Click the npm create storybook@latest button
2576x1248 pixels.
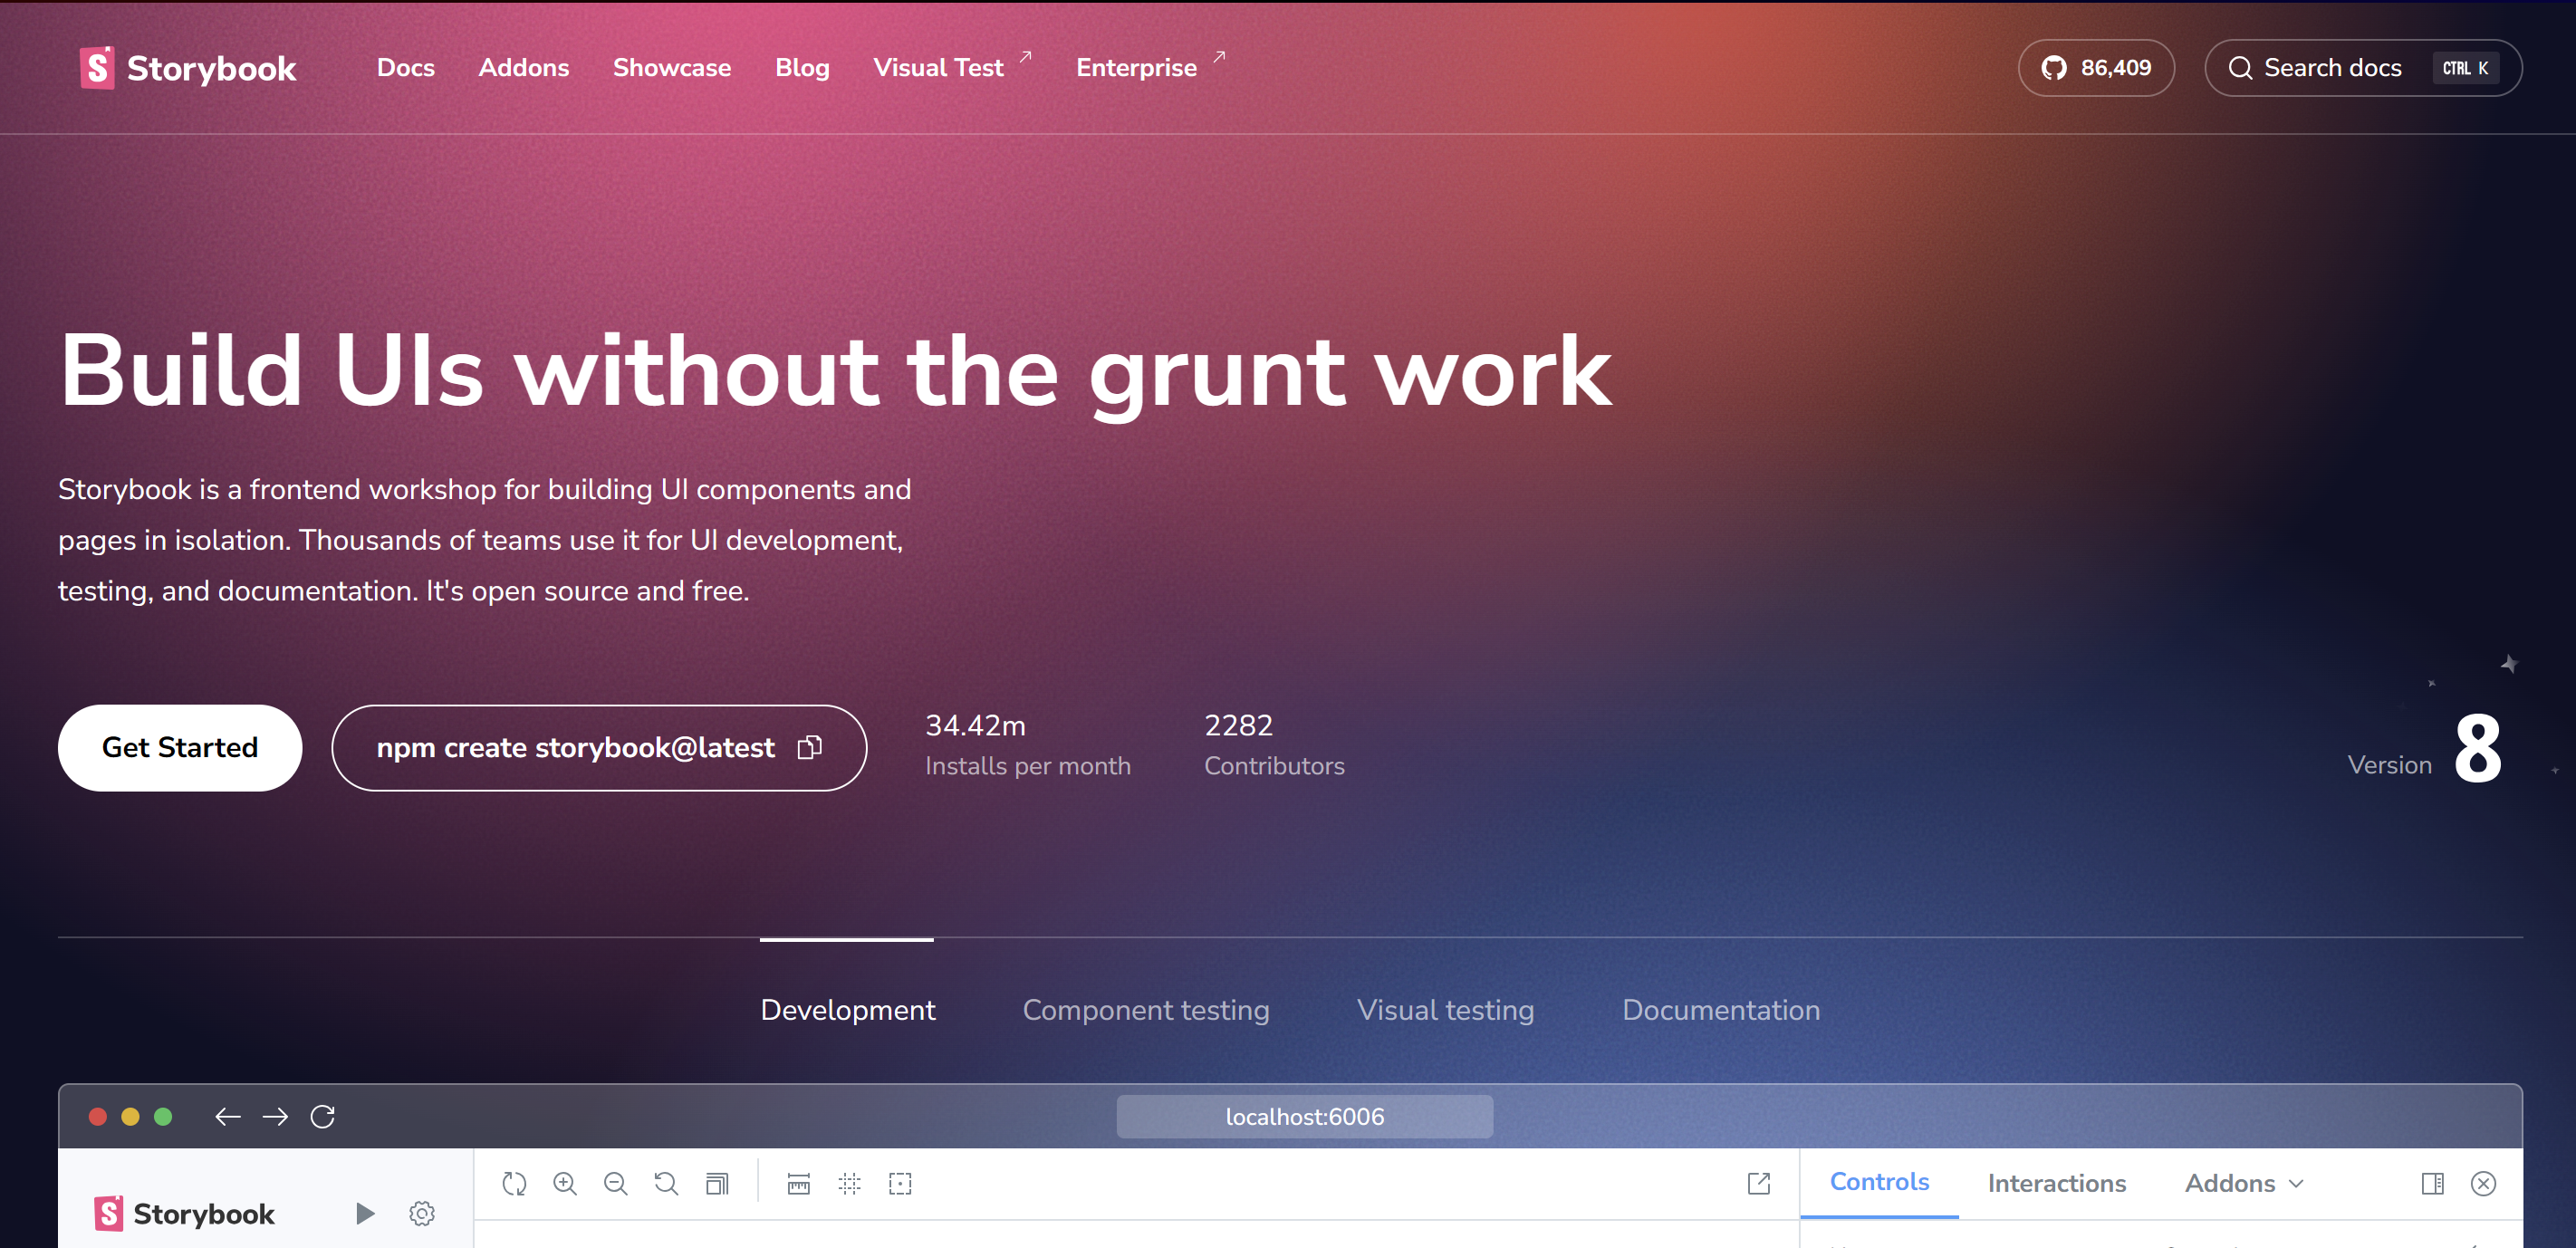pyautogui.click(x=599, y=747)
